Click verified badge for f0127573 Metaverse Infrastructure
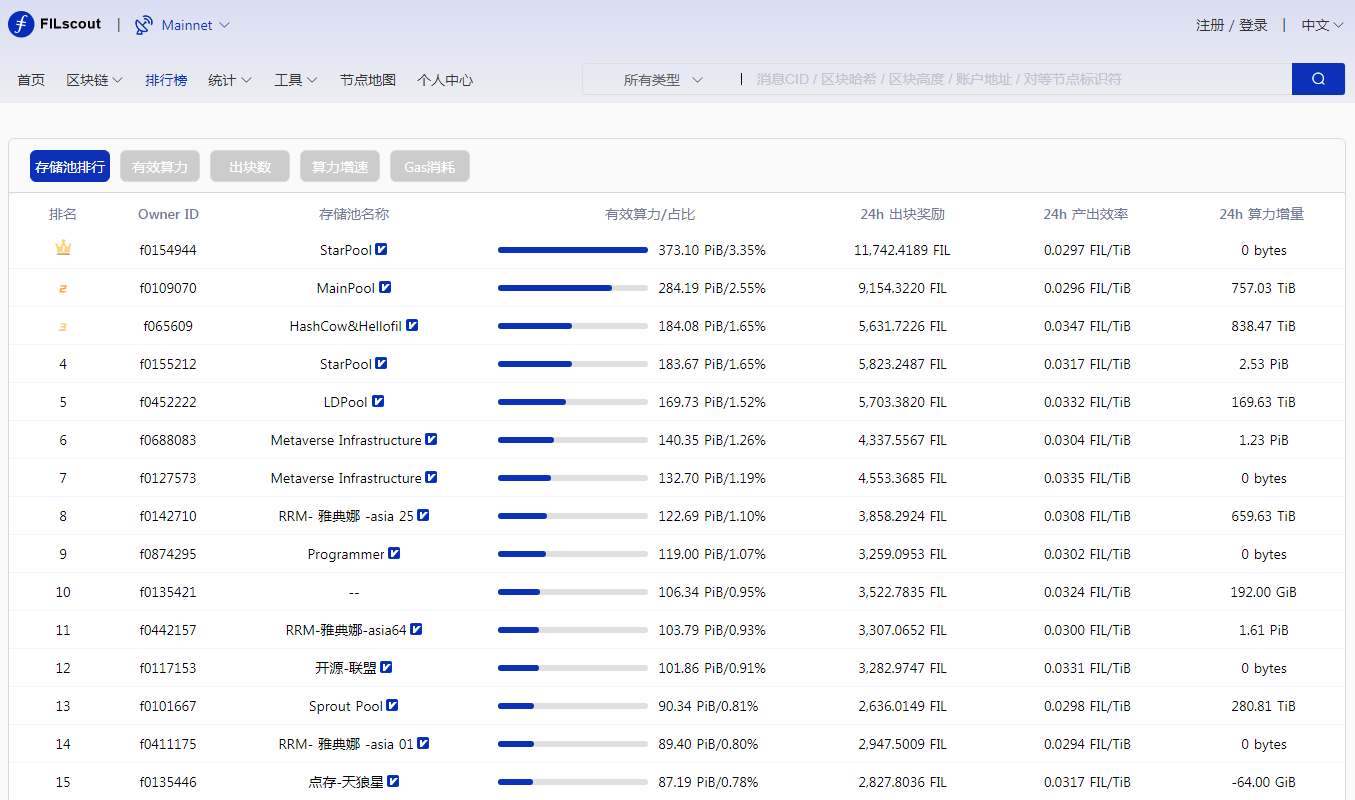The width and height of the screenshot is (1355, 800). pos(431,477)
